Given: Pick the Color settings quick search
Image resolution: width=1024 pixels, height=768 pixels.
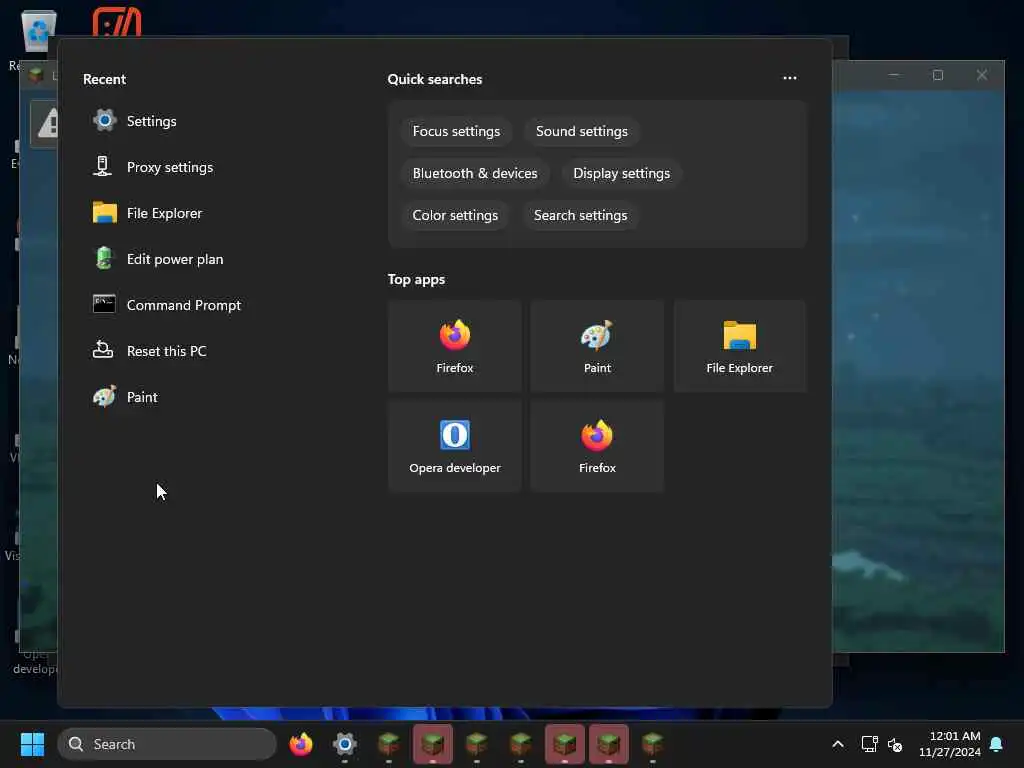Looking at the screenshot, I should (455, 215).
